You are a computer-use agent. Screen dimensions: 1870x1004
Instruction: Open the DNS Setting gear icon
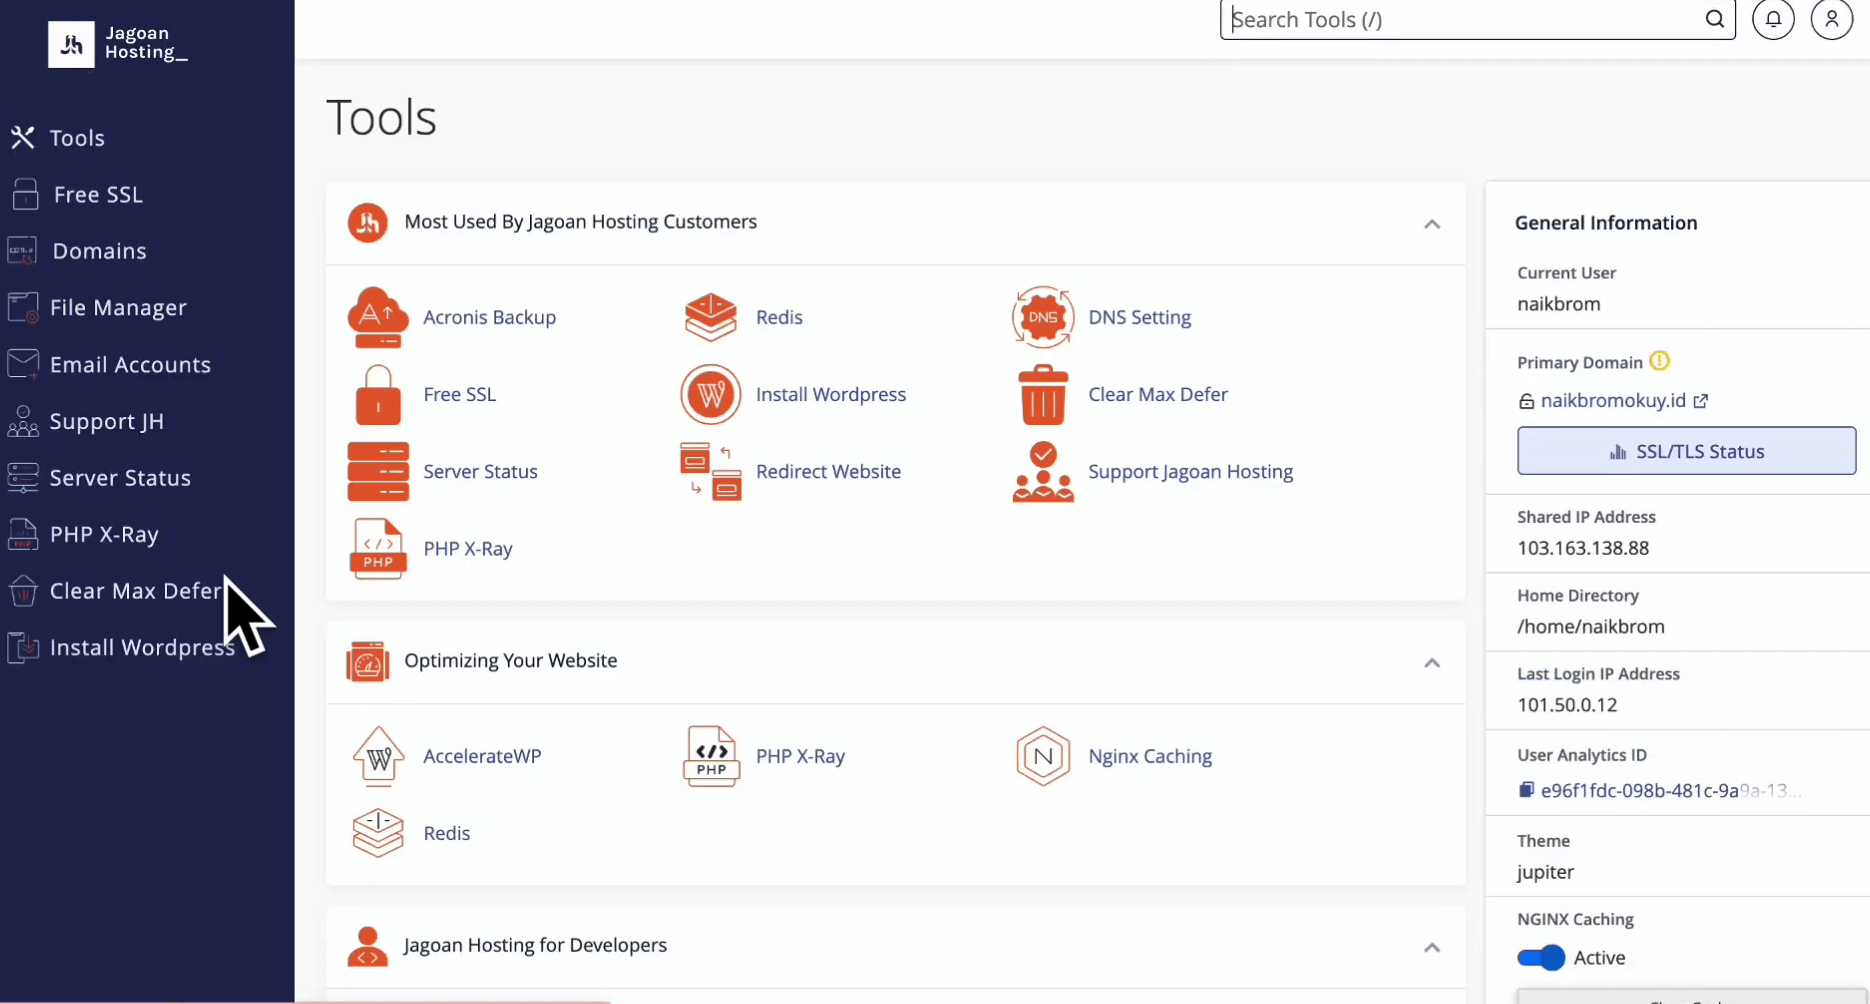point(1043,317)
